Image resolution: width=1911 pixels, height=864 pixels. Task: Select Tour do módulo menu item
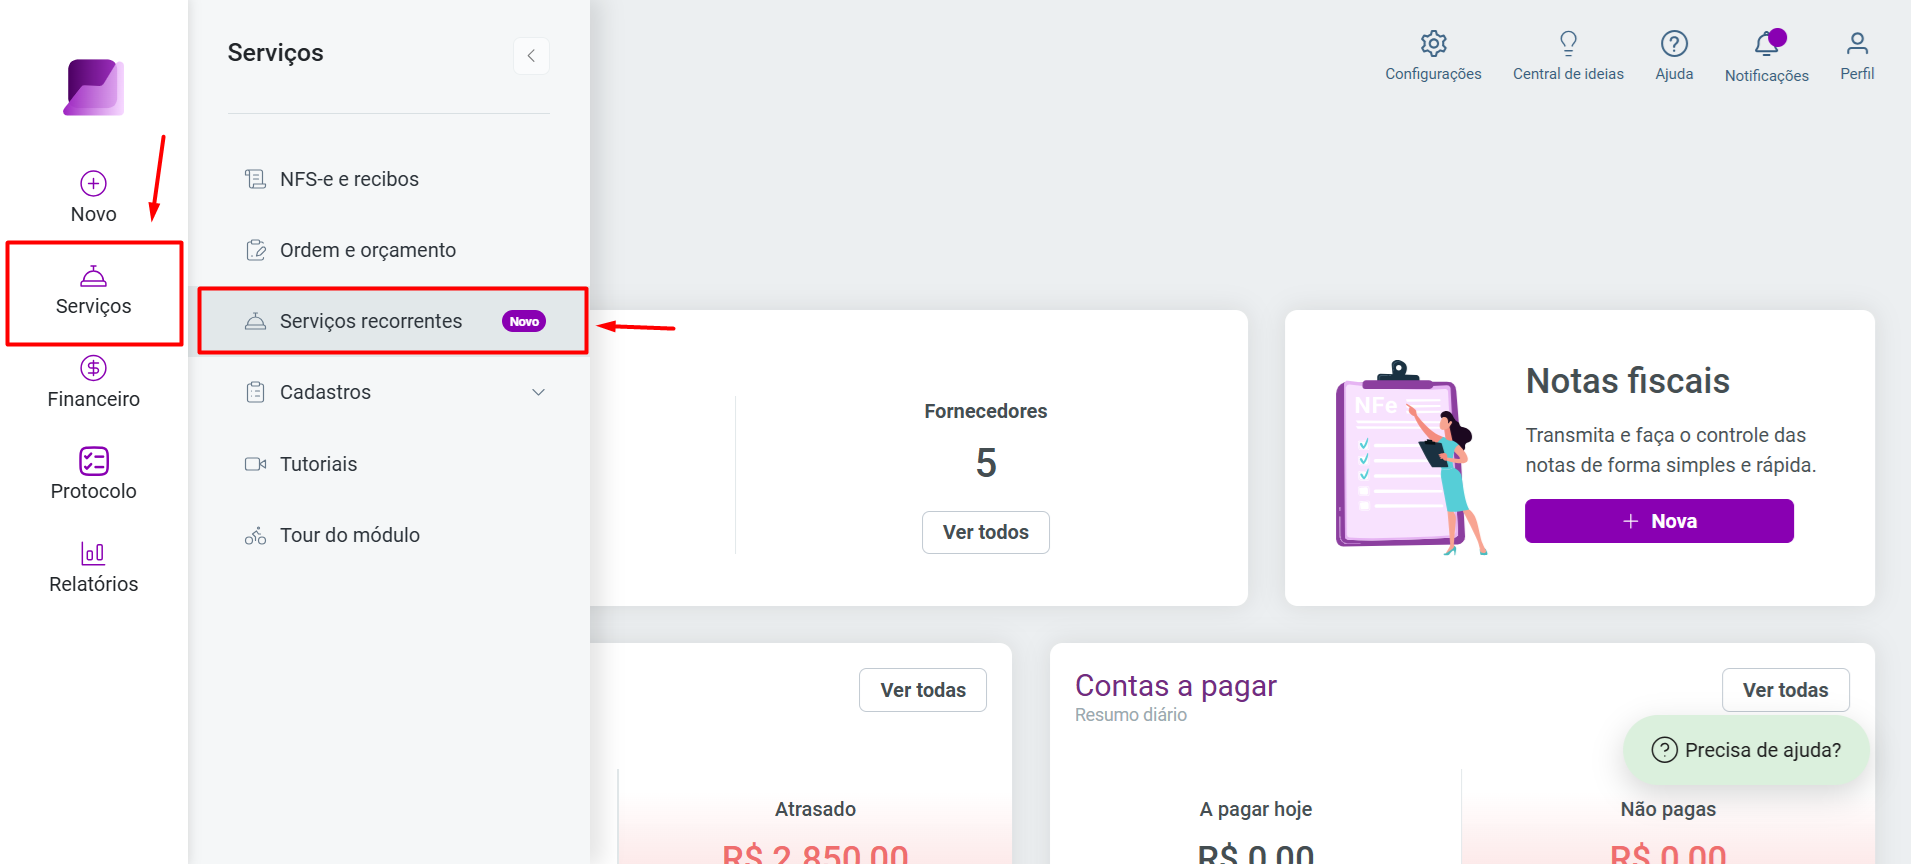tap(389, 535)
